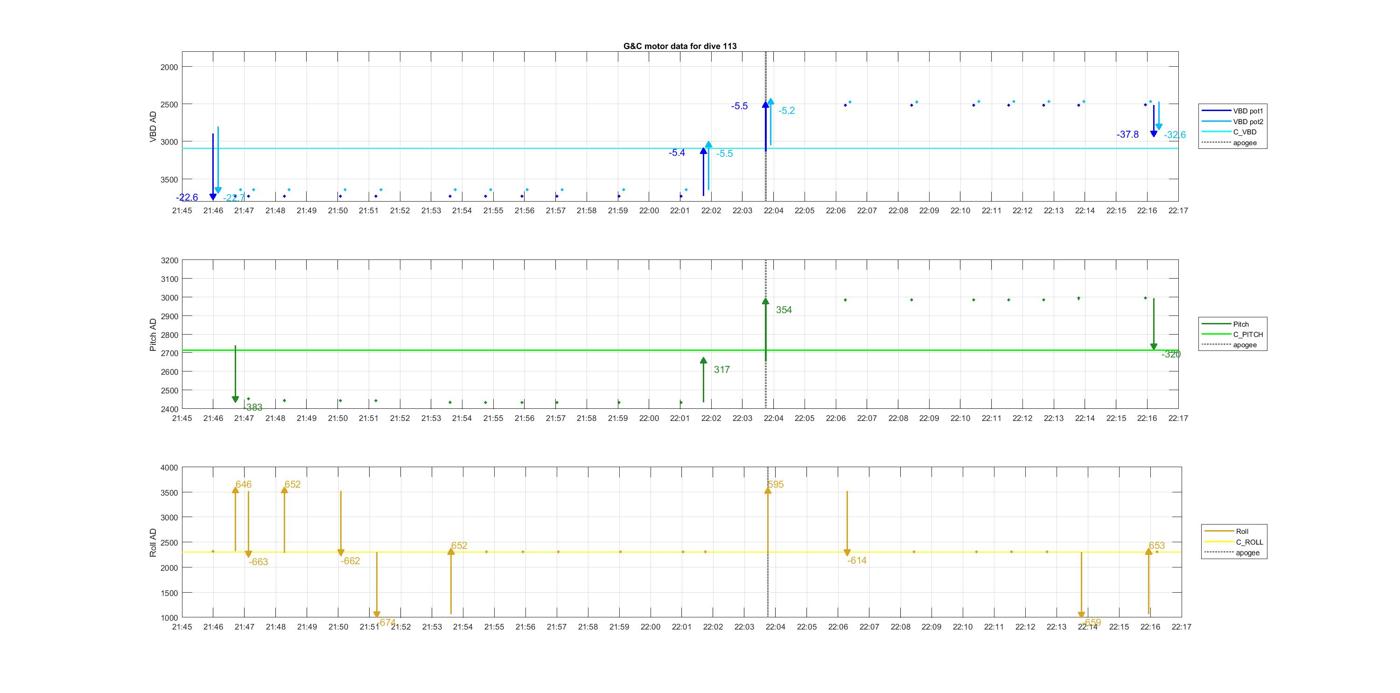Image resolution: width=1400 pixels, height=693 pixels.
Task: Click "21:50" on the VBD plot x-axis
Action: click(338, 210)
